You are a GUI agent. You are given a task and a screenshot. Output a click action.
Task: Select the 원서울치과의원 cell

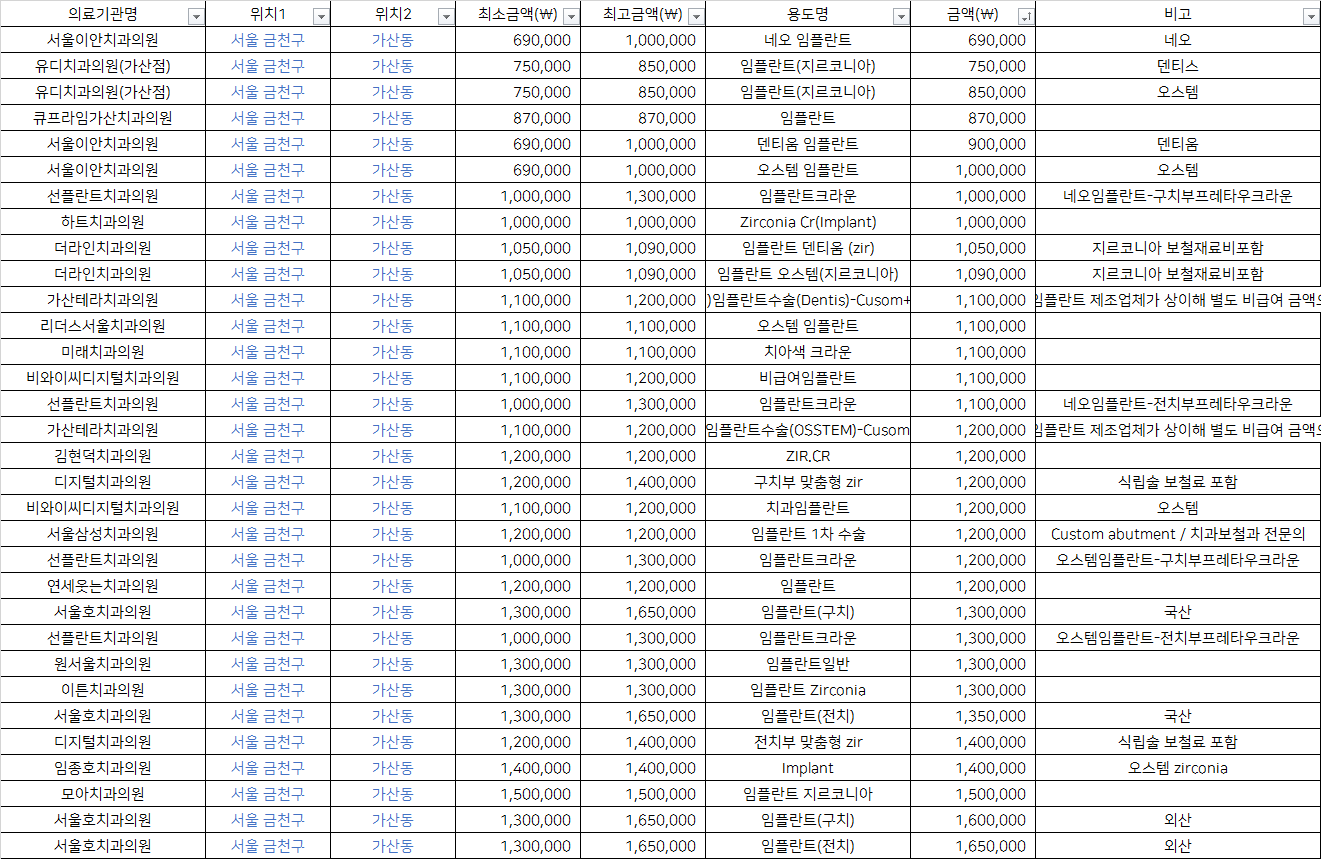(x=103, y=664)
